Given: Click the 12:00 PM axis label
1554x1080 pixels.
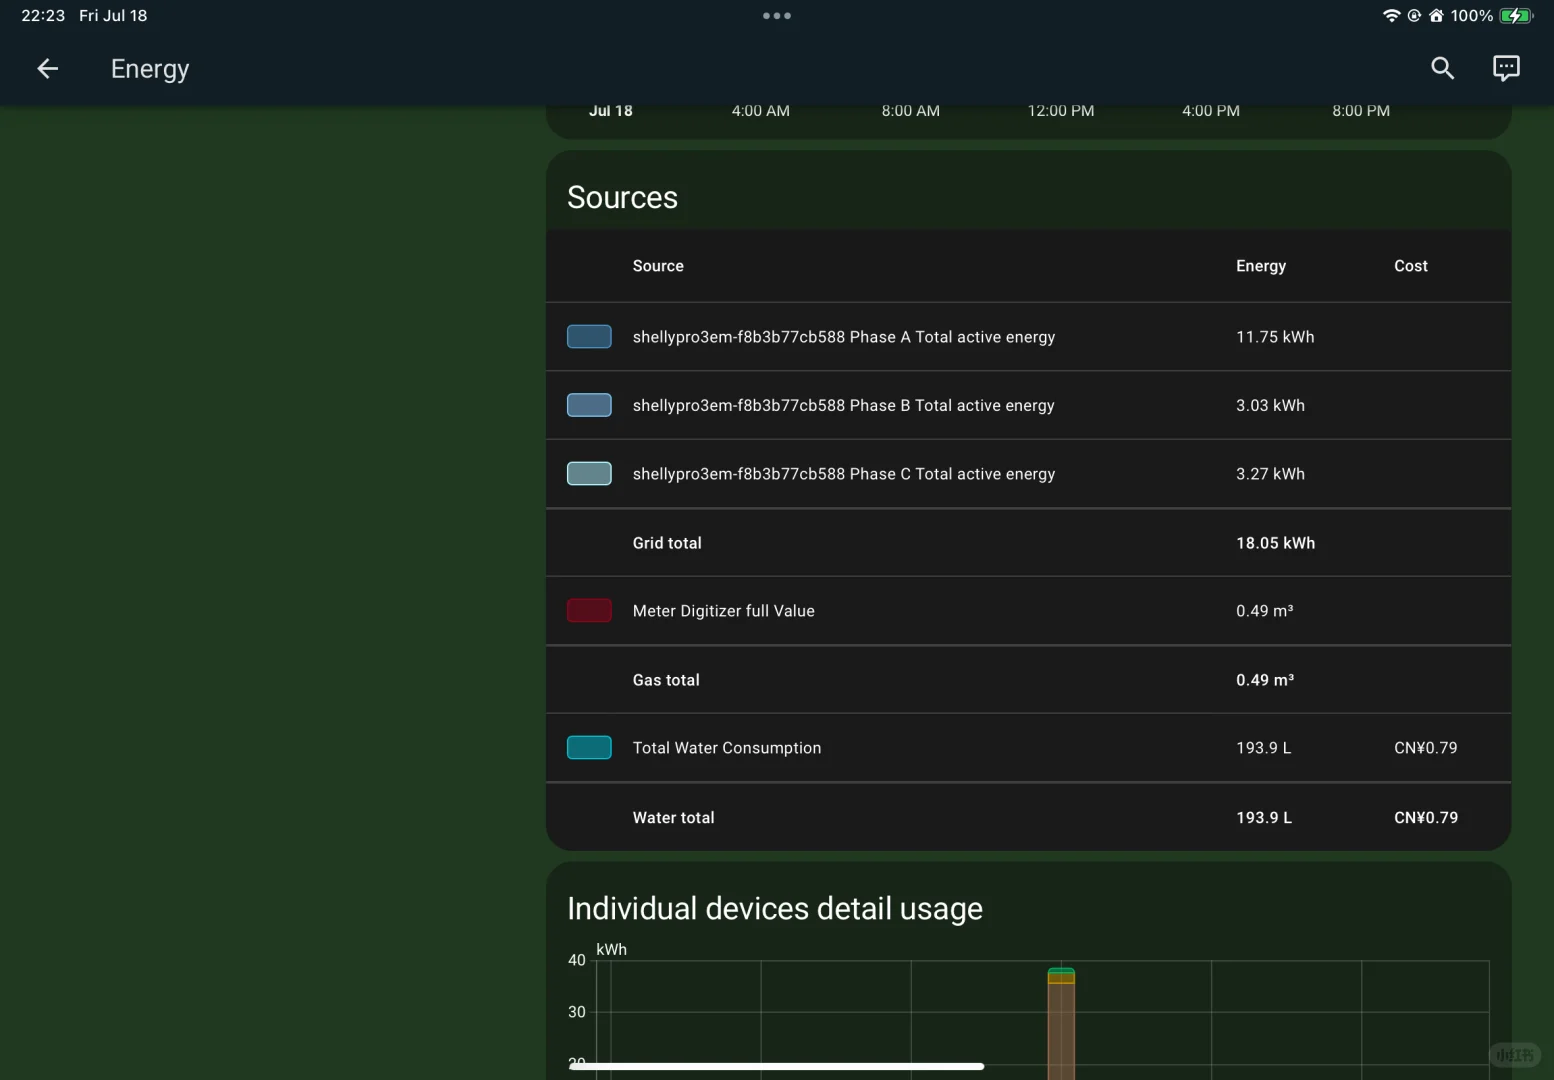Looking at the screenshot, I should point(1061,111).
